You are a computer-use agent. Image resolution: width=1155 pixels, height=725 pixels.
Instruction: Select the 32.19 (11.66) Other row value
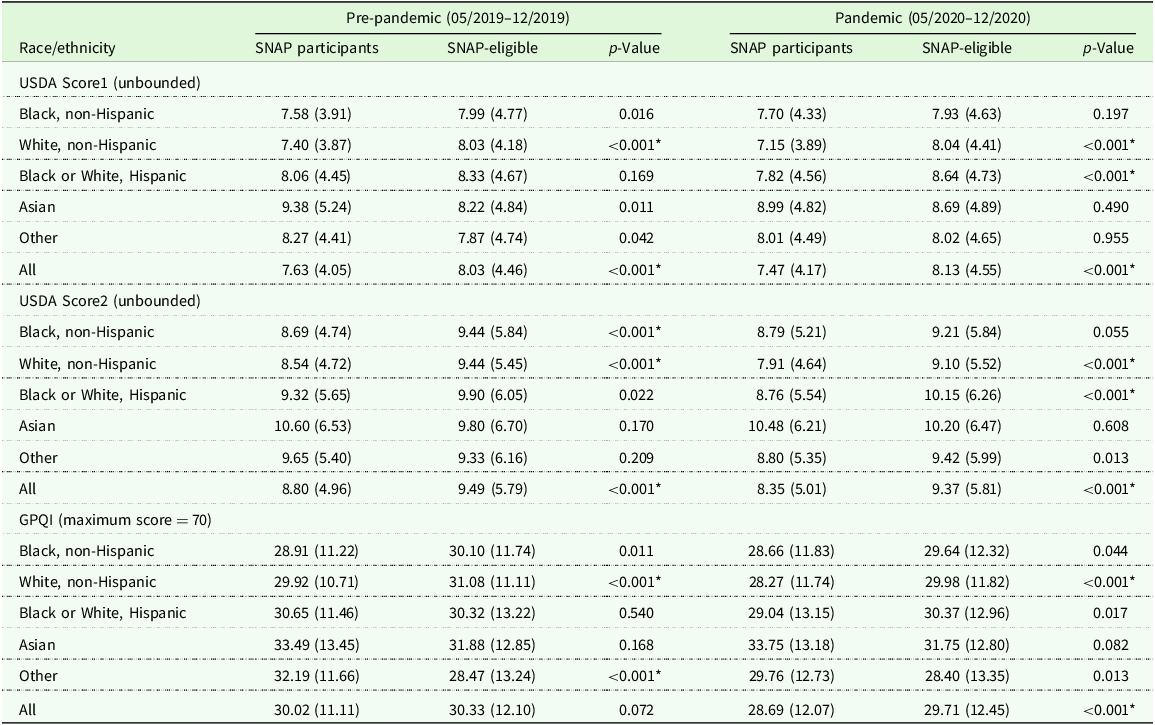316,676
